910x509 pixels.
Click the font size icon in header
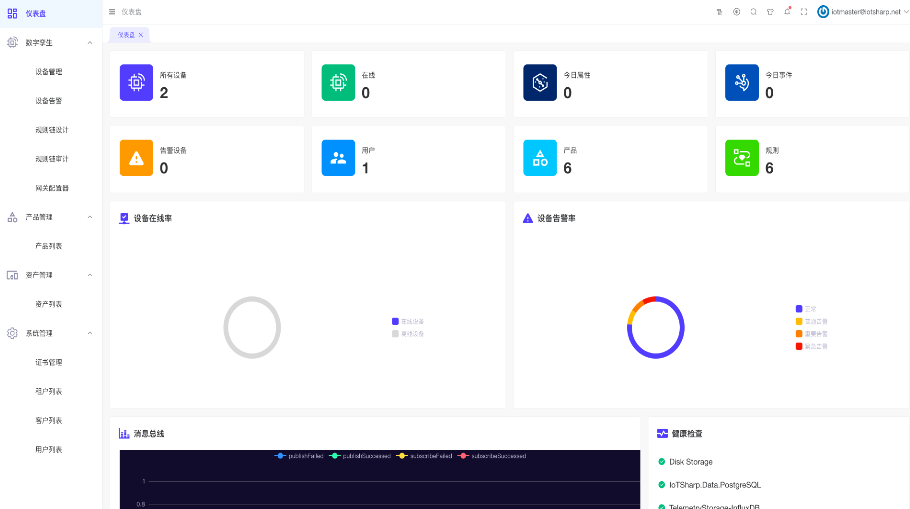tap(719, 12)
